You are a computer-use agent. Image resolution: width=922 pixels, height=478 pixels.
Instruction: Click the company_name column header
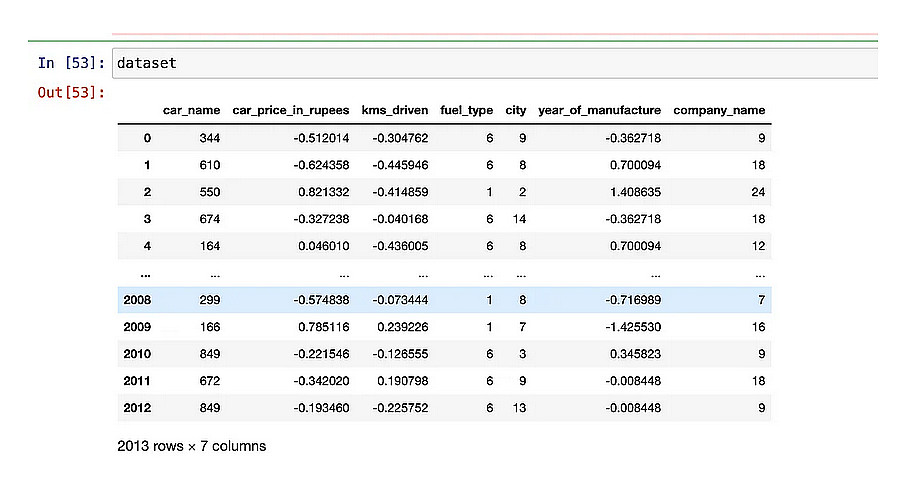719,110
